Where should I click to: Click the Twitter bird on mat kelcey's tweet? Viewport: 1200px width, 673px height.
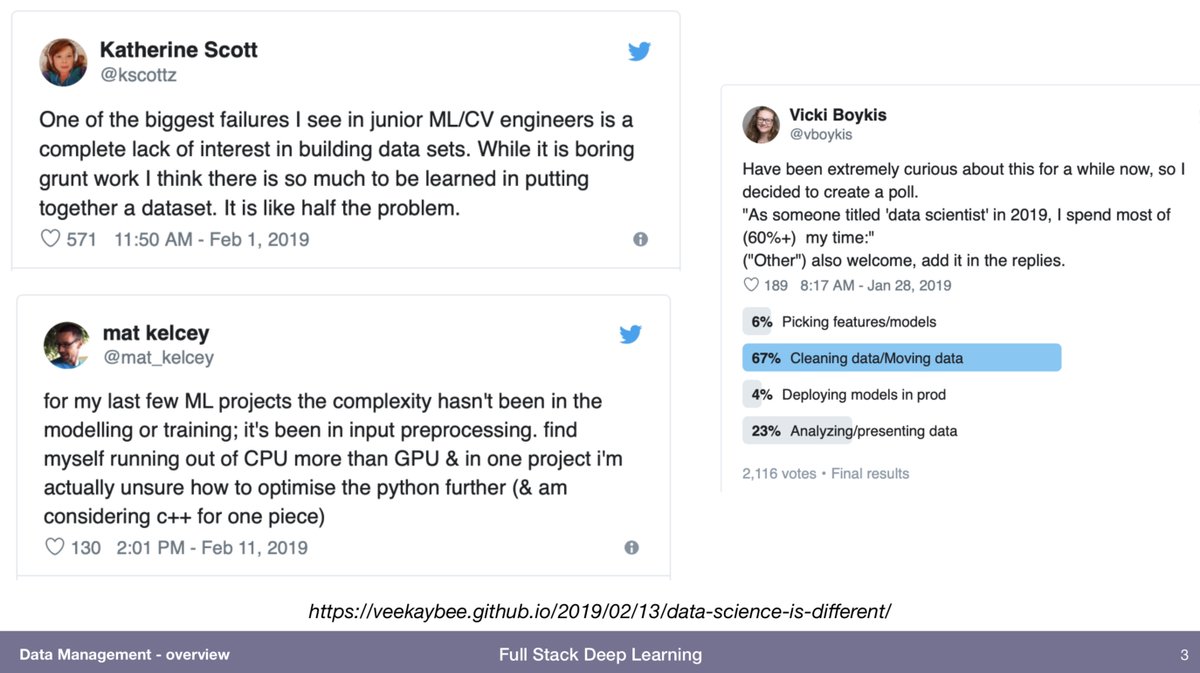coord(630,335)
